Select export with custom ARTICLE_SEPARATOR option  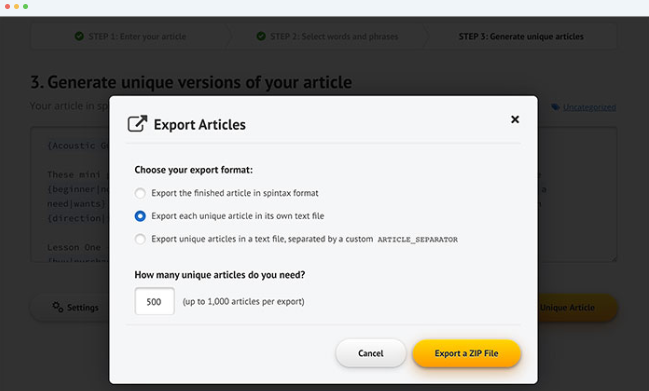[x=140, y=239]
